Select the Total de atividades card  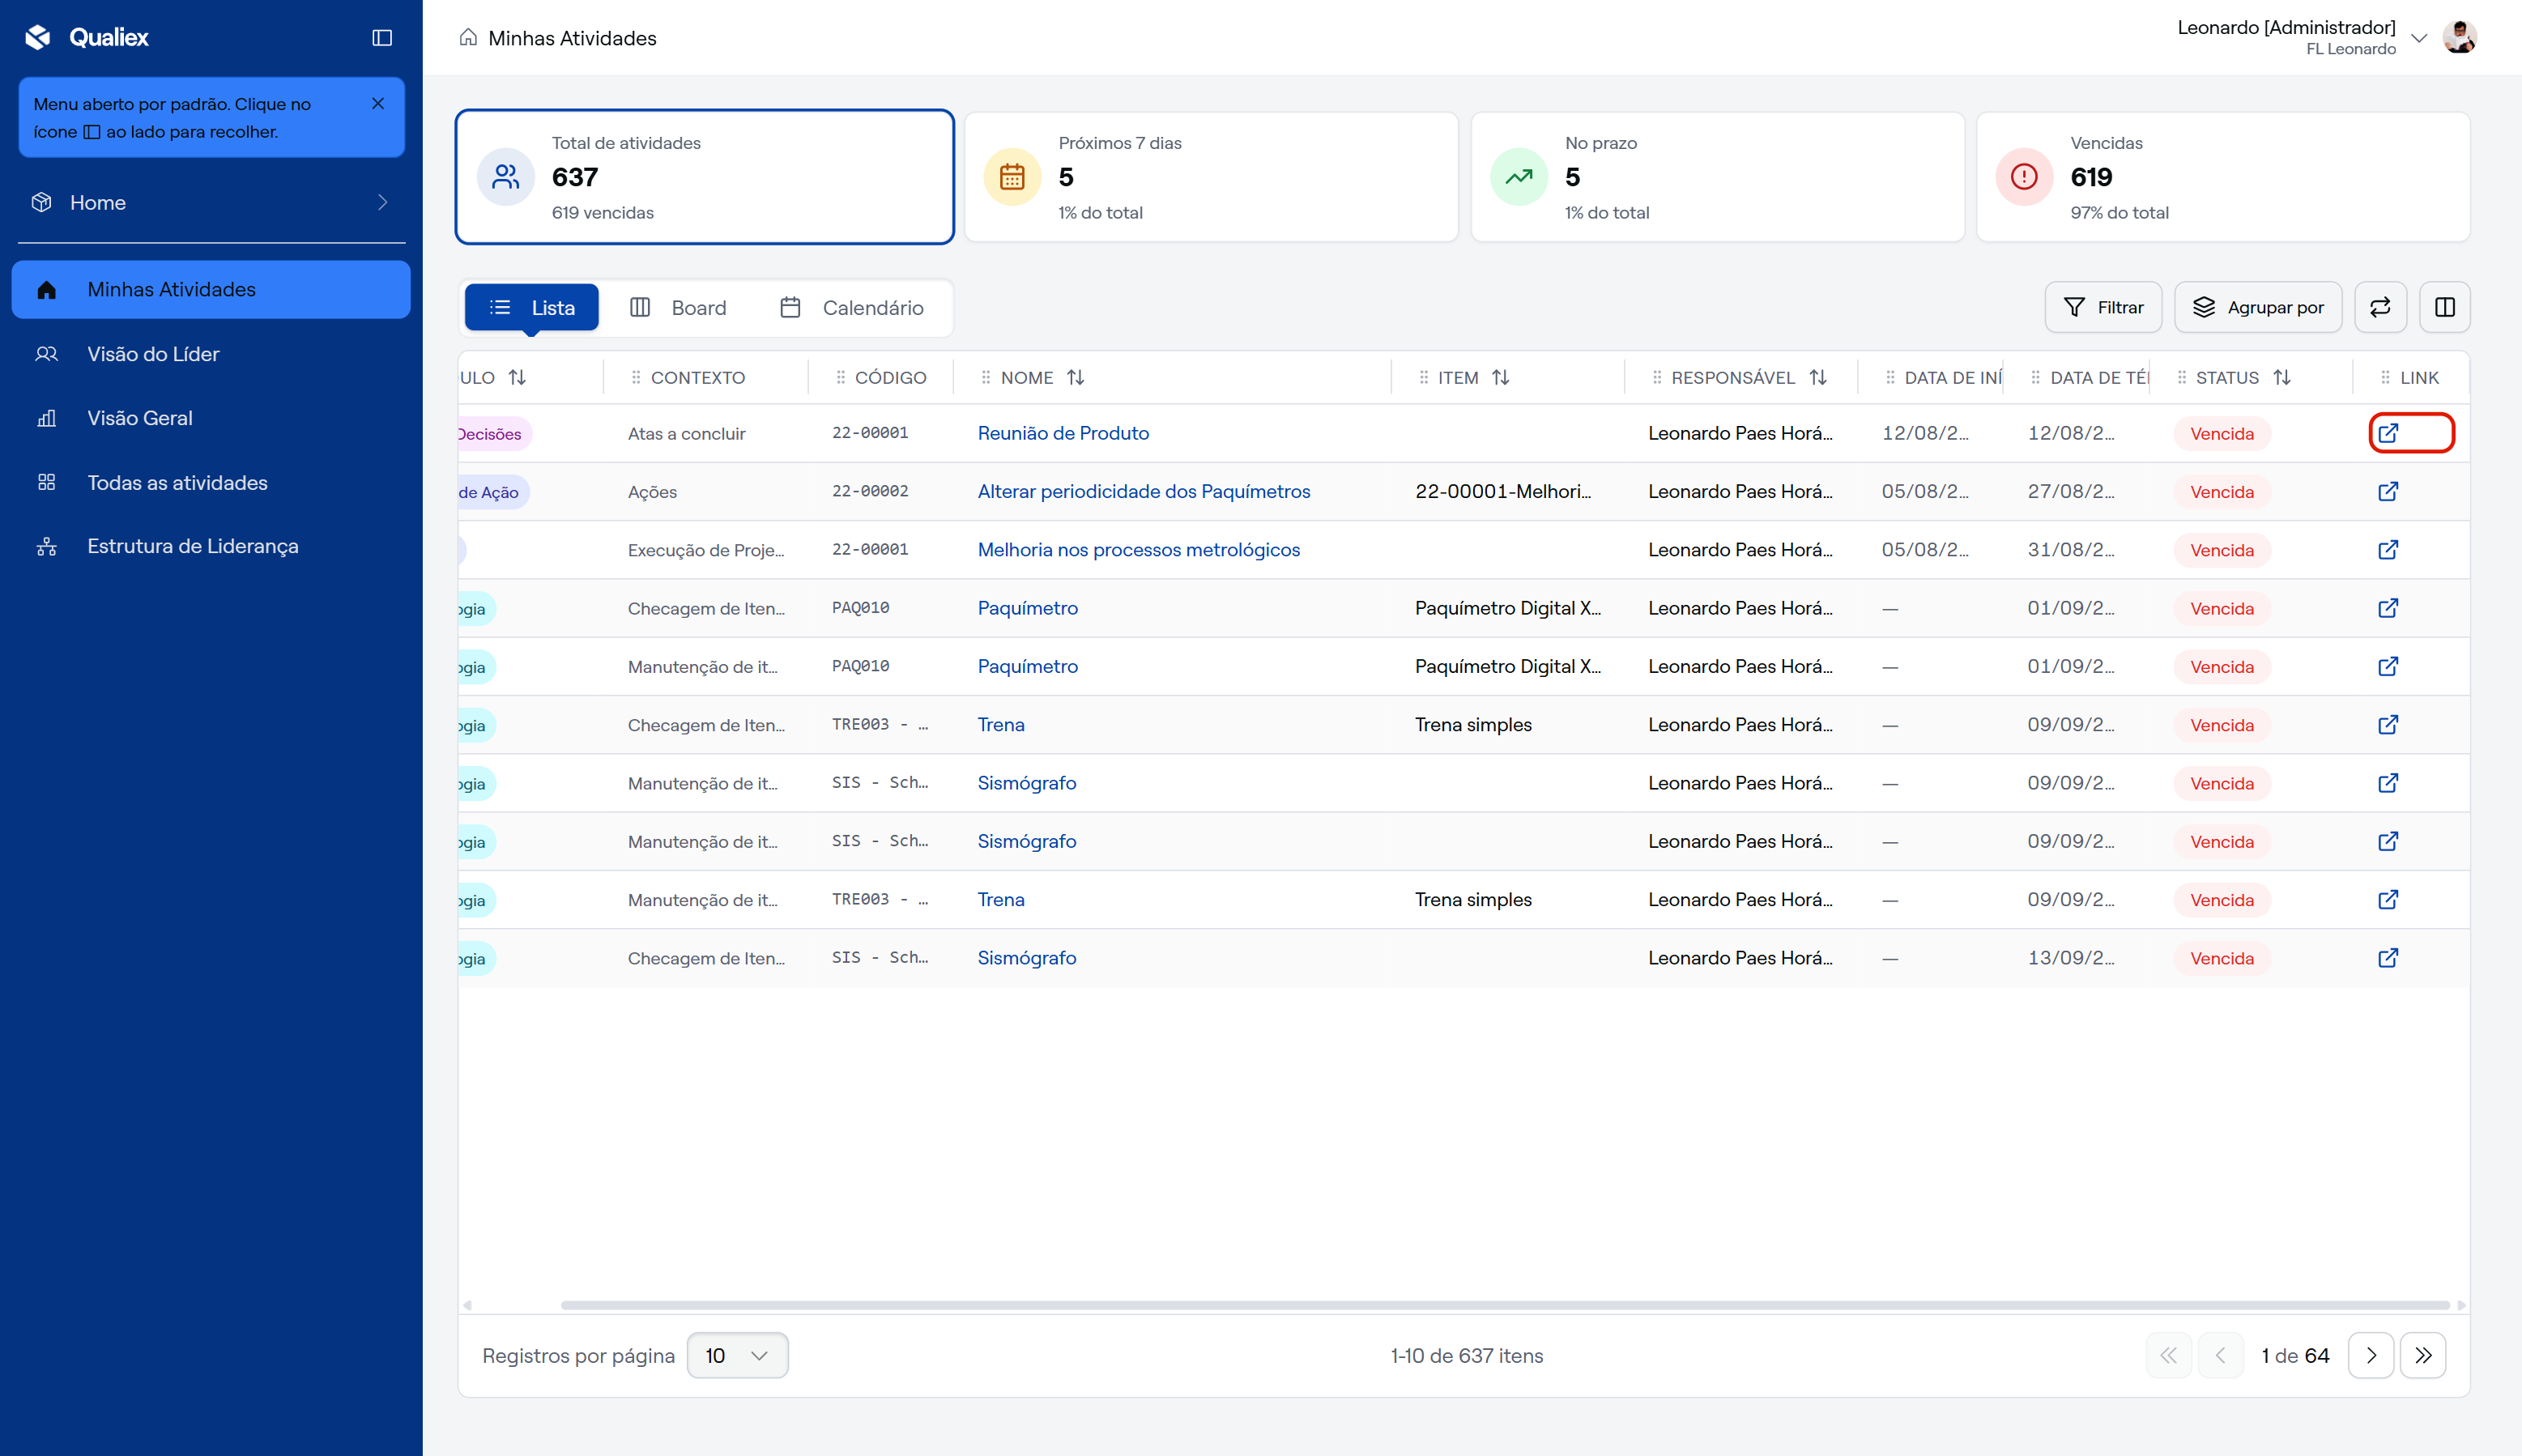coord(705,177)
